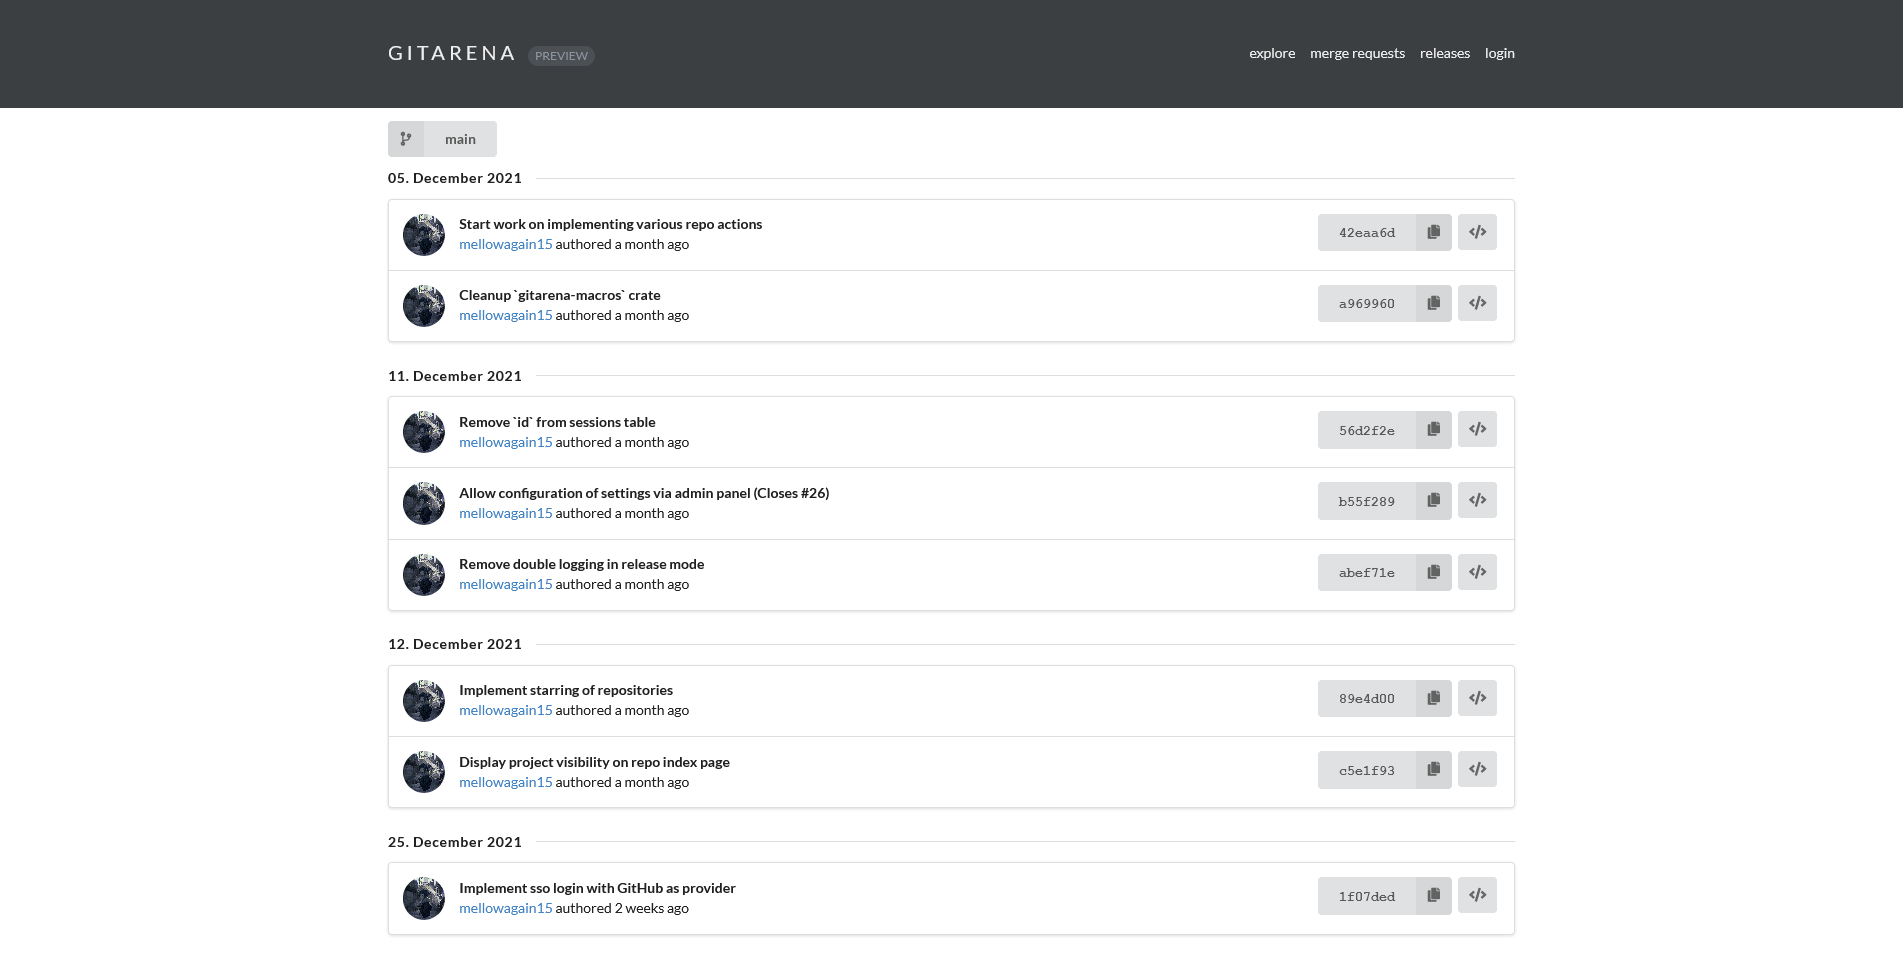This screenshot has height=955, width=1903.
Task: Open mellowagain15 profile on the c5e1f93 commit
Action: (x=505, y=782)
